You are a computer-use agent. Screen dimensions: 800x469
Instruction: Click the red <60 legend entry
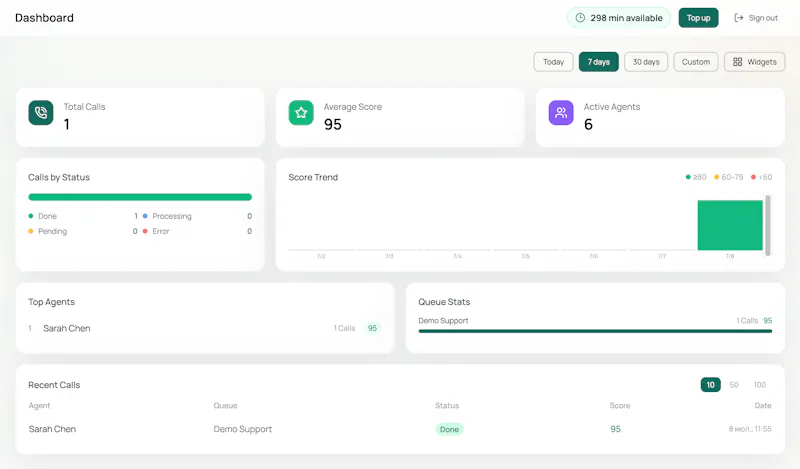(x=761, y=177)
